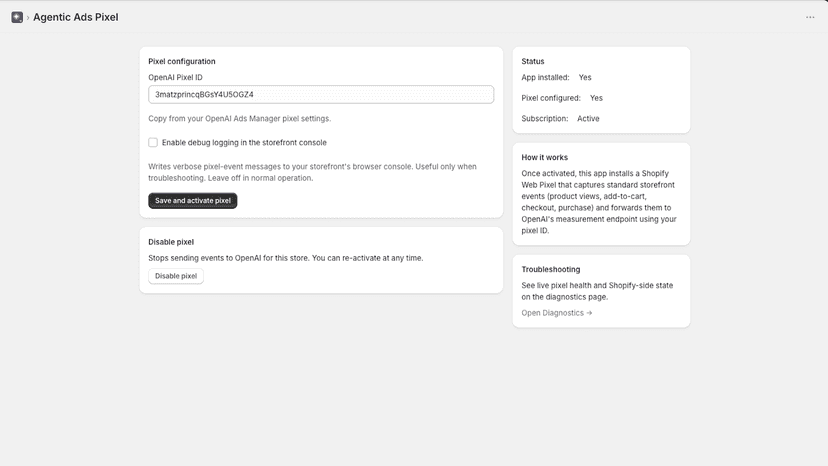This screenshot has width=828, height=466.
Task: Click the Agentic Ads Pixel breadcrumb title
Action: pyautogui.click(x=76, y=17)
